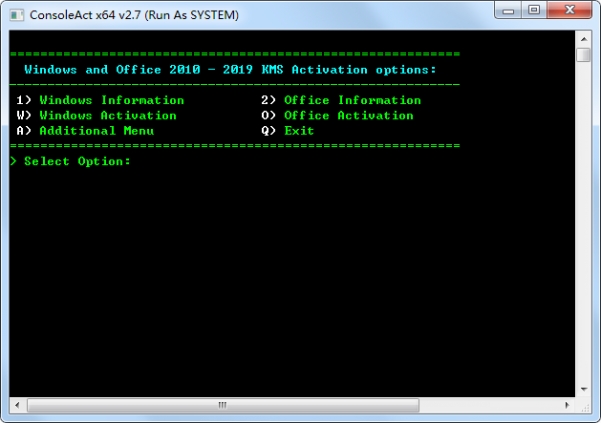The width and height of the screenshot is (601, 423).
Task: Click the 'Windows Activation' option text
Action: pos(108,116)
